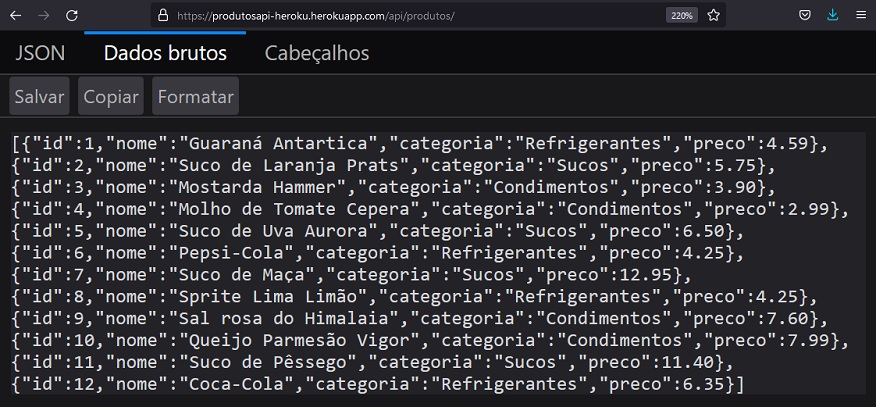Click the Coca-Cola entry in raw data
This screenshot has height=407, width=876.
378,384
